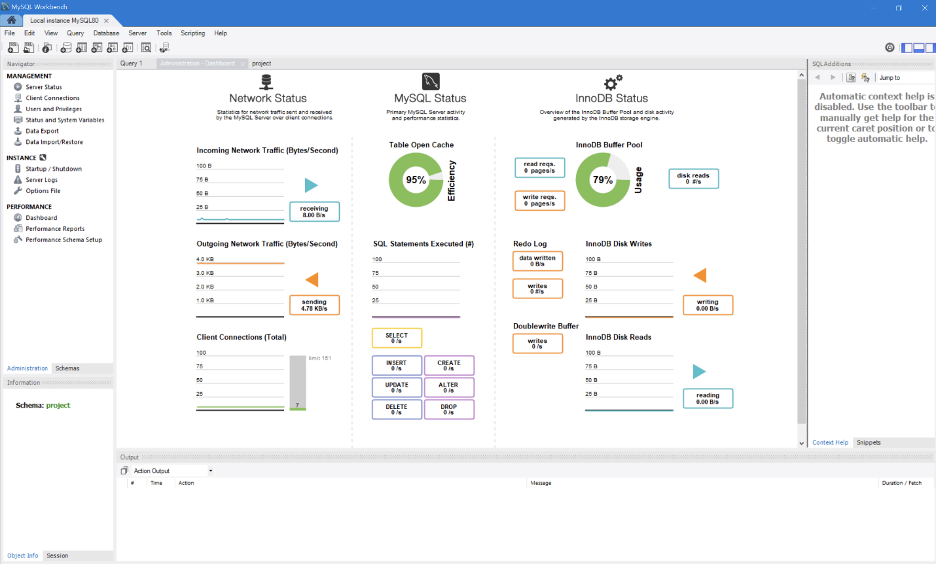Toggle bottom output panel visibility
The image size is (936, 564).
click(919, 48)
